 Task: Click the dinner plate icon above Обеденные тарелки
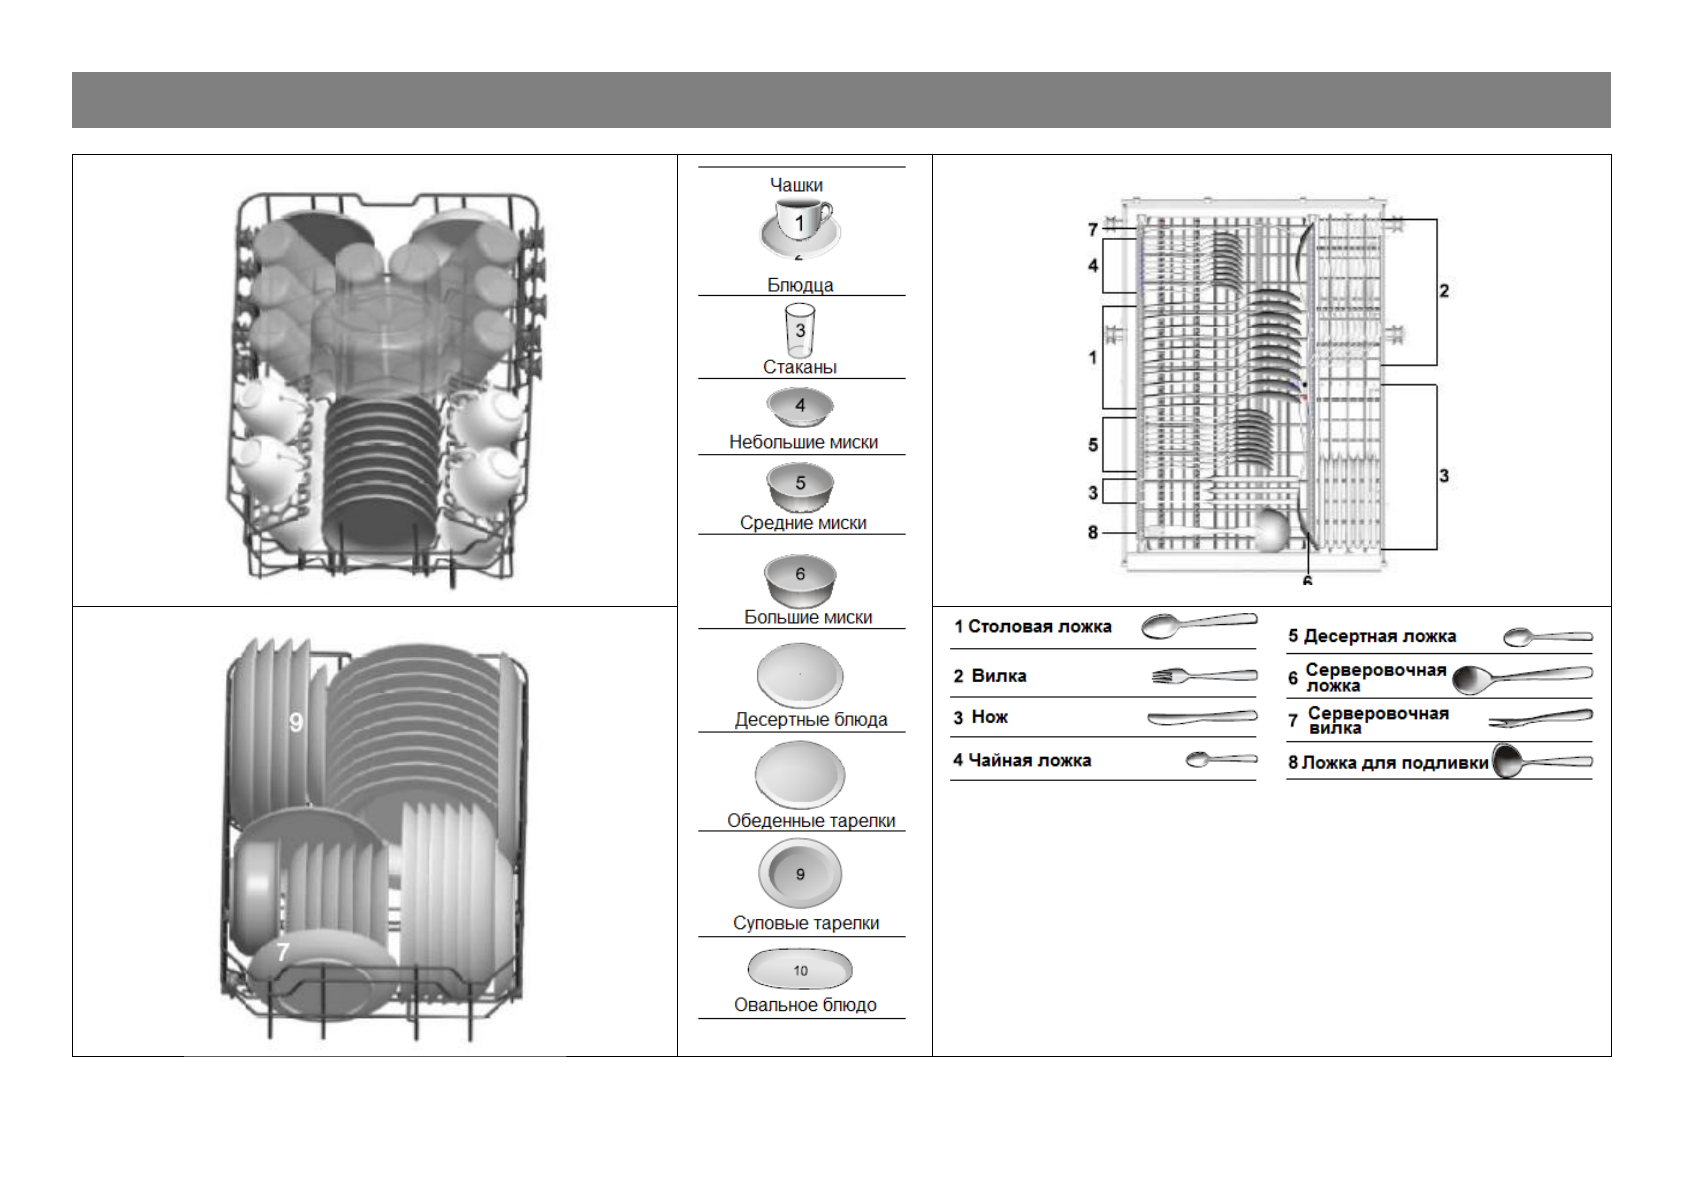point(799,774)
